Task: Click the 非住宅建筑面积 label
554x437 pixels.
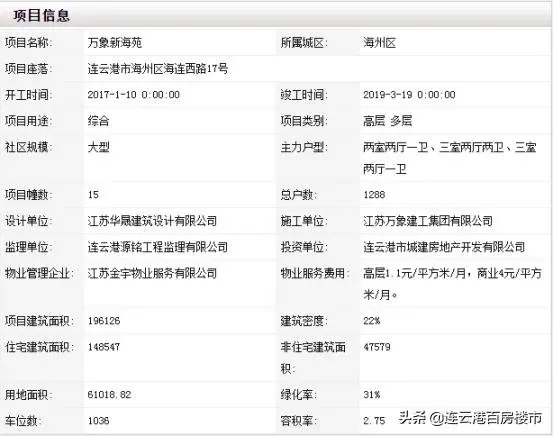Action: click(x=313, y=358)
